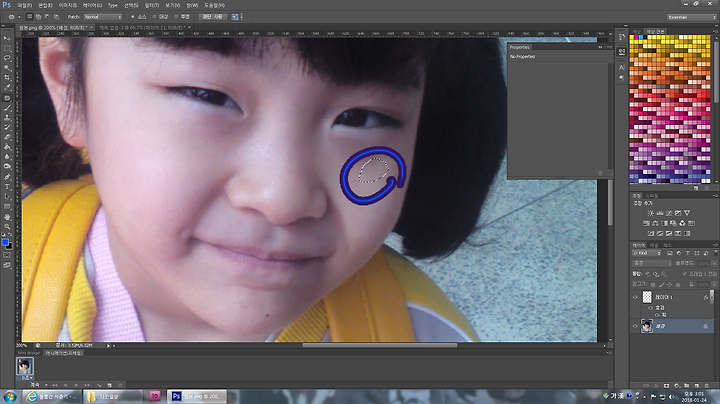Filter layers by type layers

point(688,253)
